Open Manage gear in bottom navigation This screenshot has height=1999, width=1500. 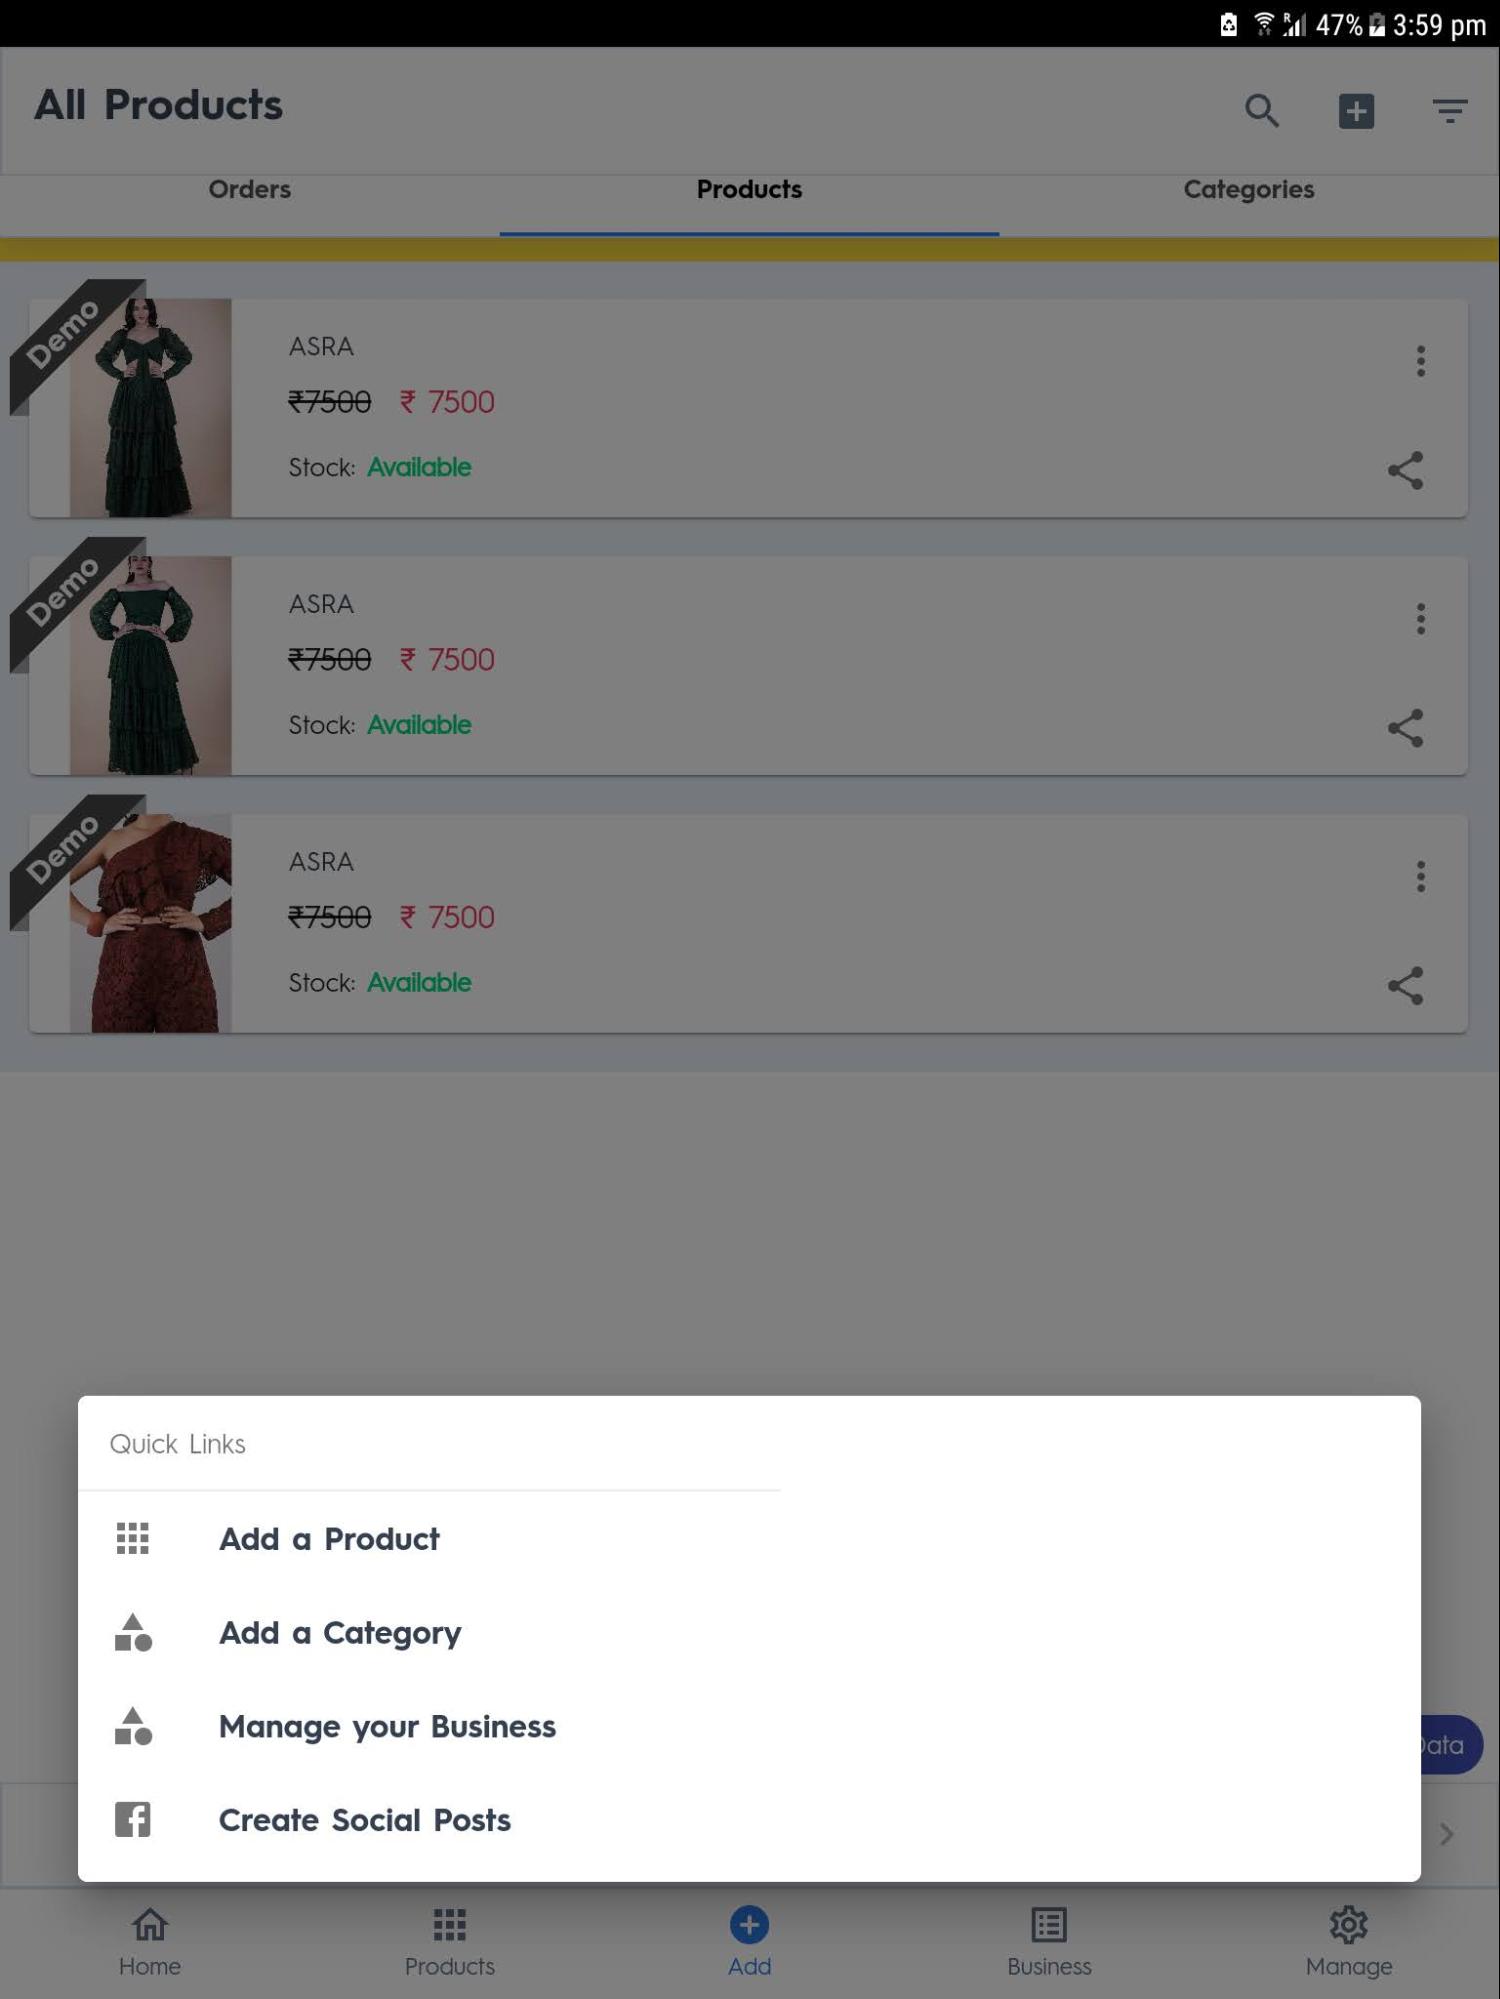click(1349, 1942)
